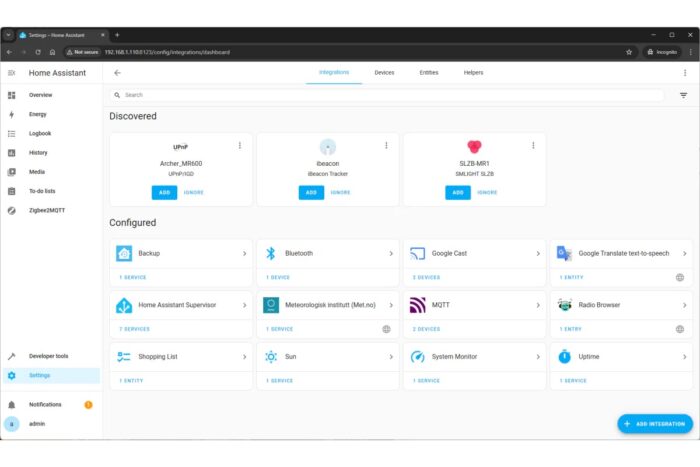
Task: Open the MQTT integration card
Action: (473, 305)
